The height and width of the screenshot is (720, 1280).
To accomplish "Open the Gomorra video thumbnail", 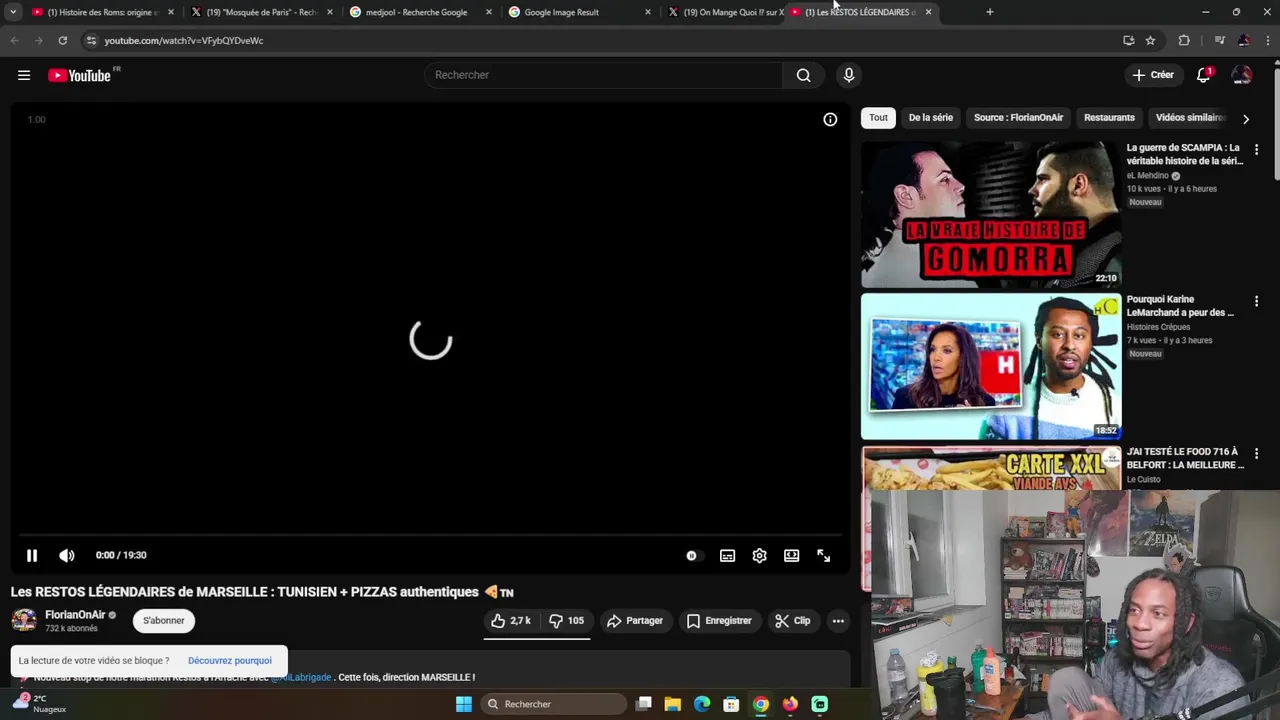I will 991,214.
